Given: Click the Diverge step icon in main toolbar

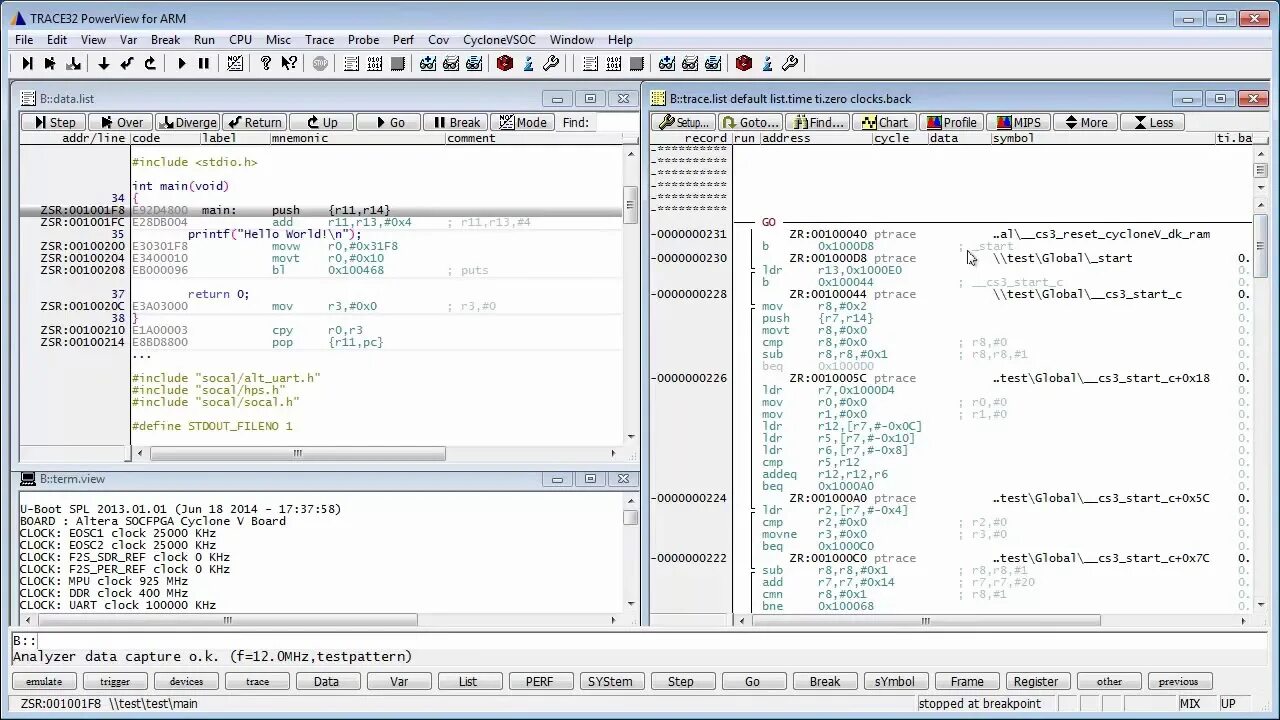Looking at the screenshot, I should pos(73,63).
